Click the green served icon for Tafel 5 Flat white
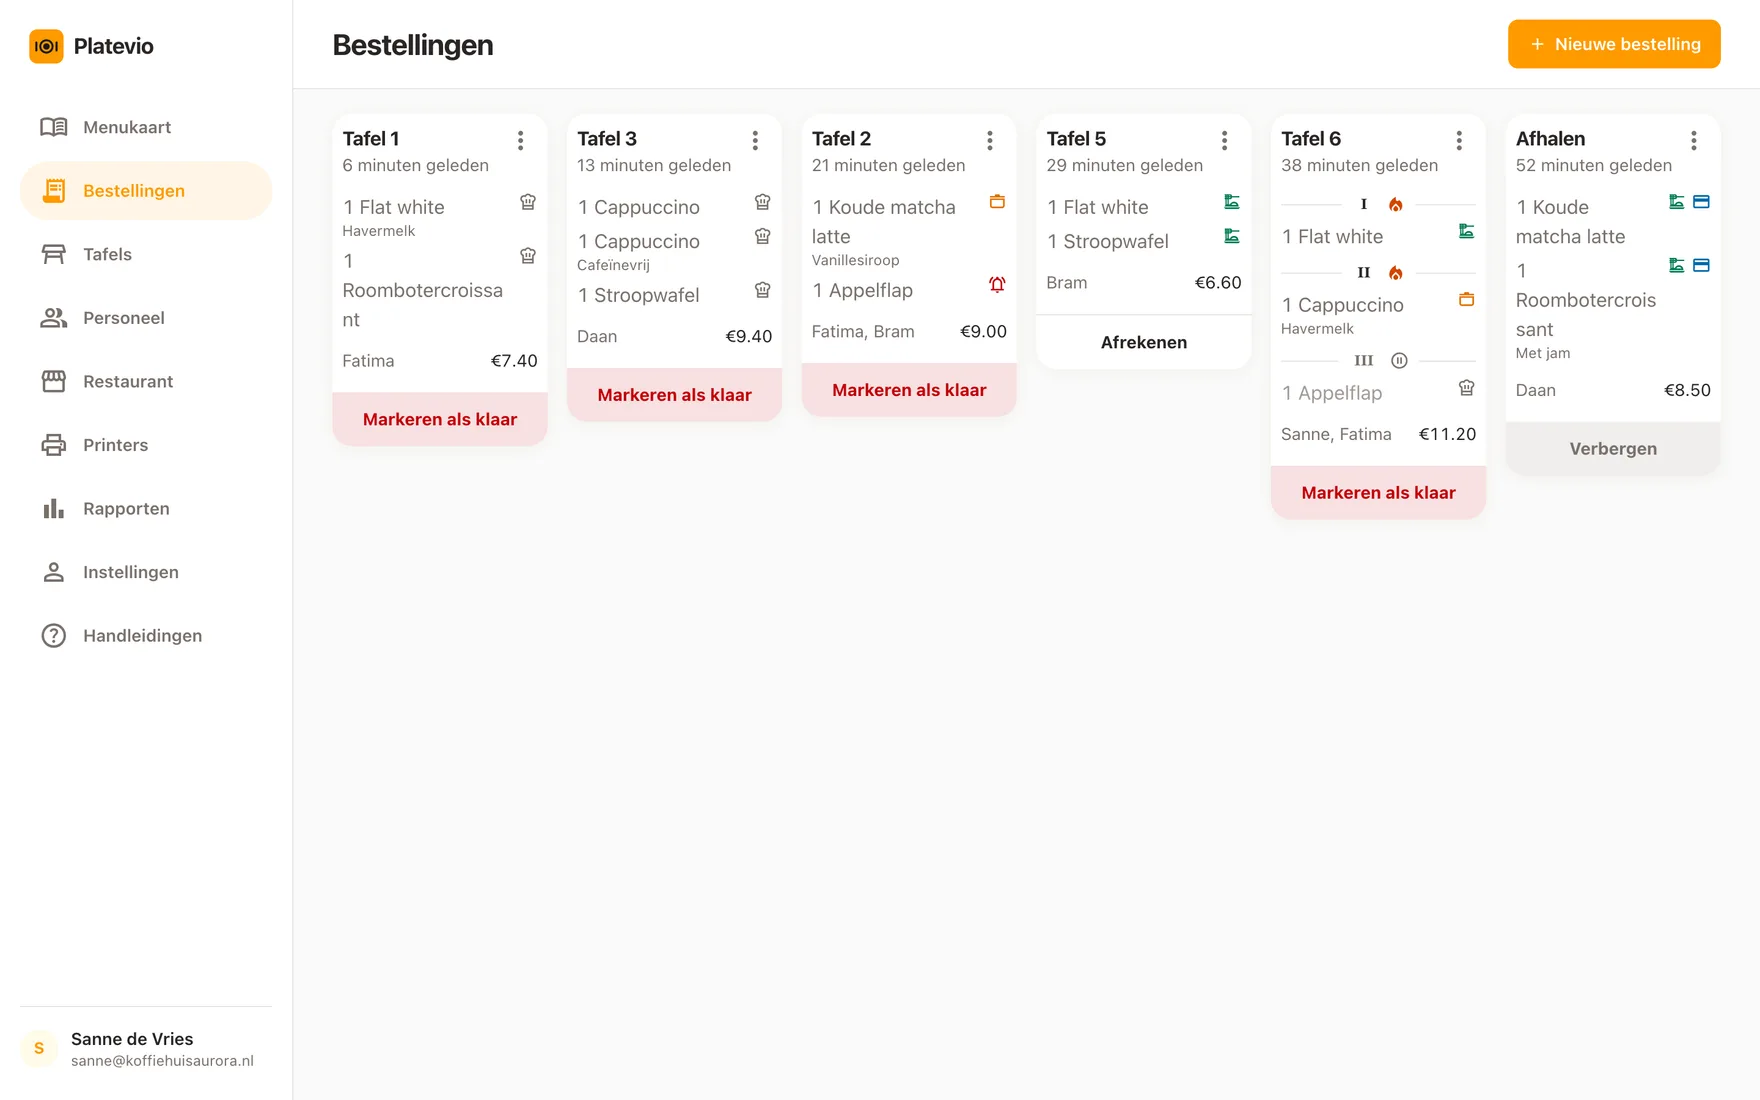 pos(1232,202)
